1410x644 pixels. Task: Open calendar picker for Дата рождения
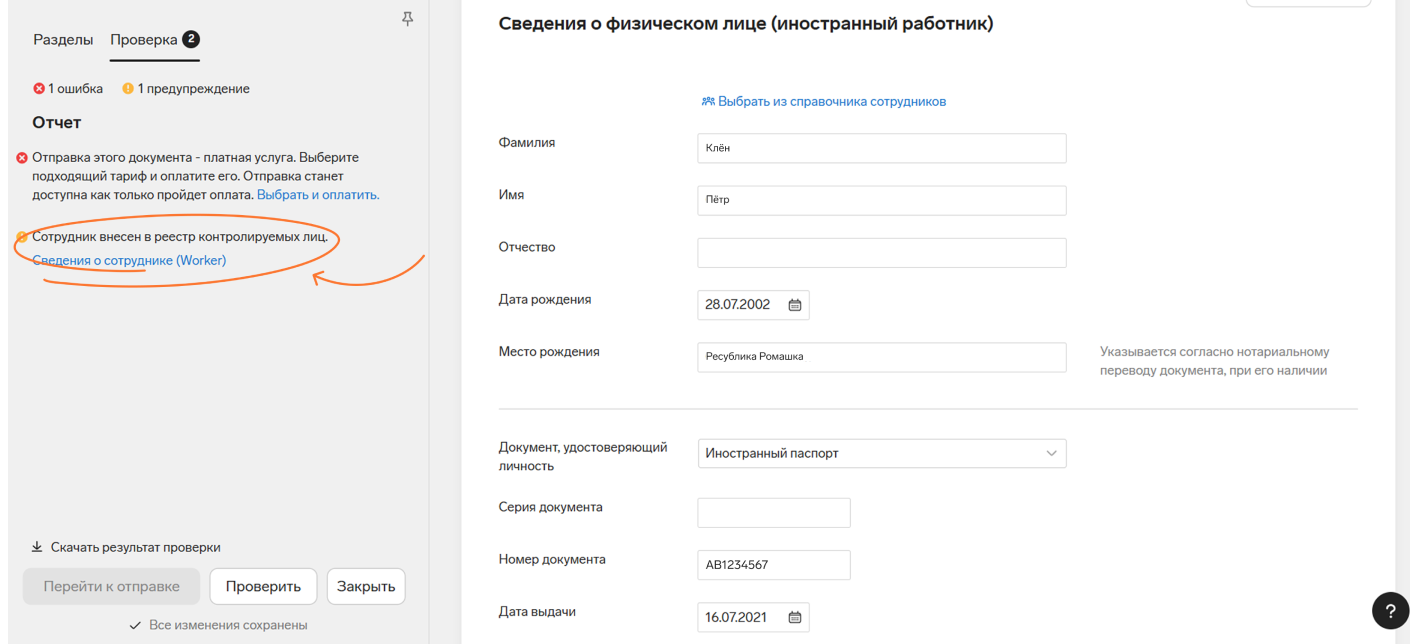tap(795, 305)
